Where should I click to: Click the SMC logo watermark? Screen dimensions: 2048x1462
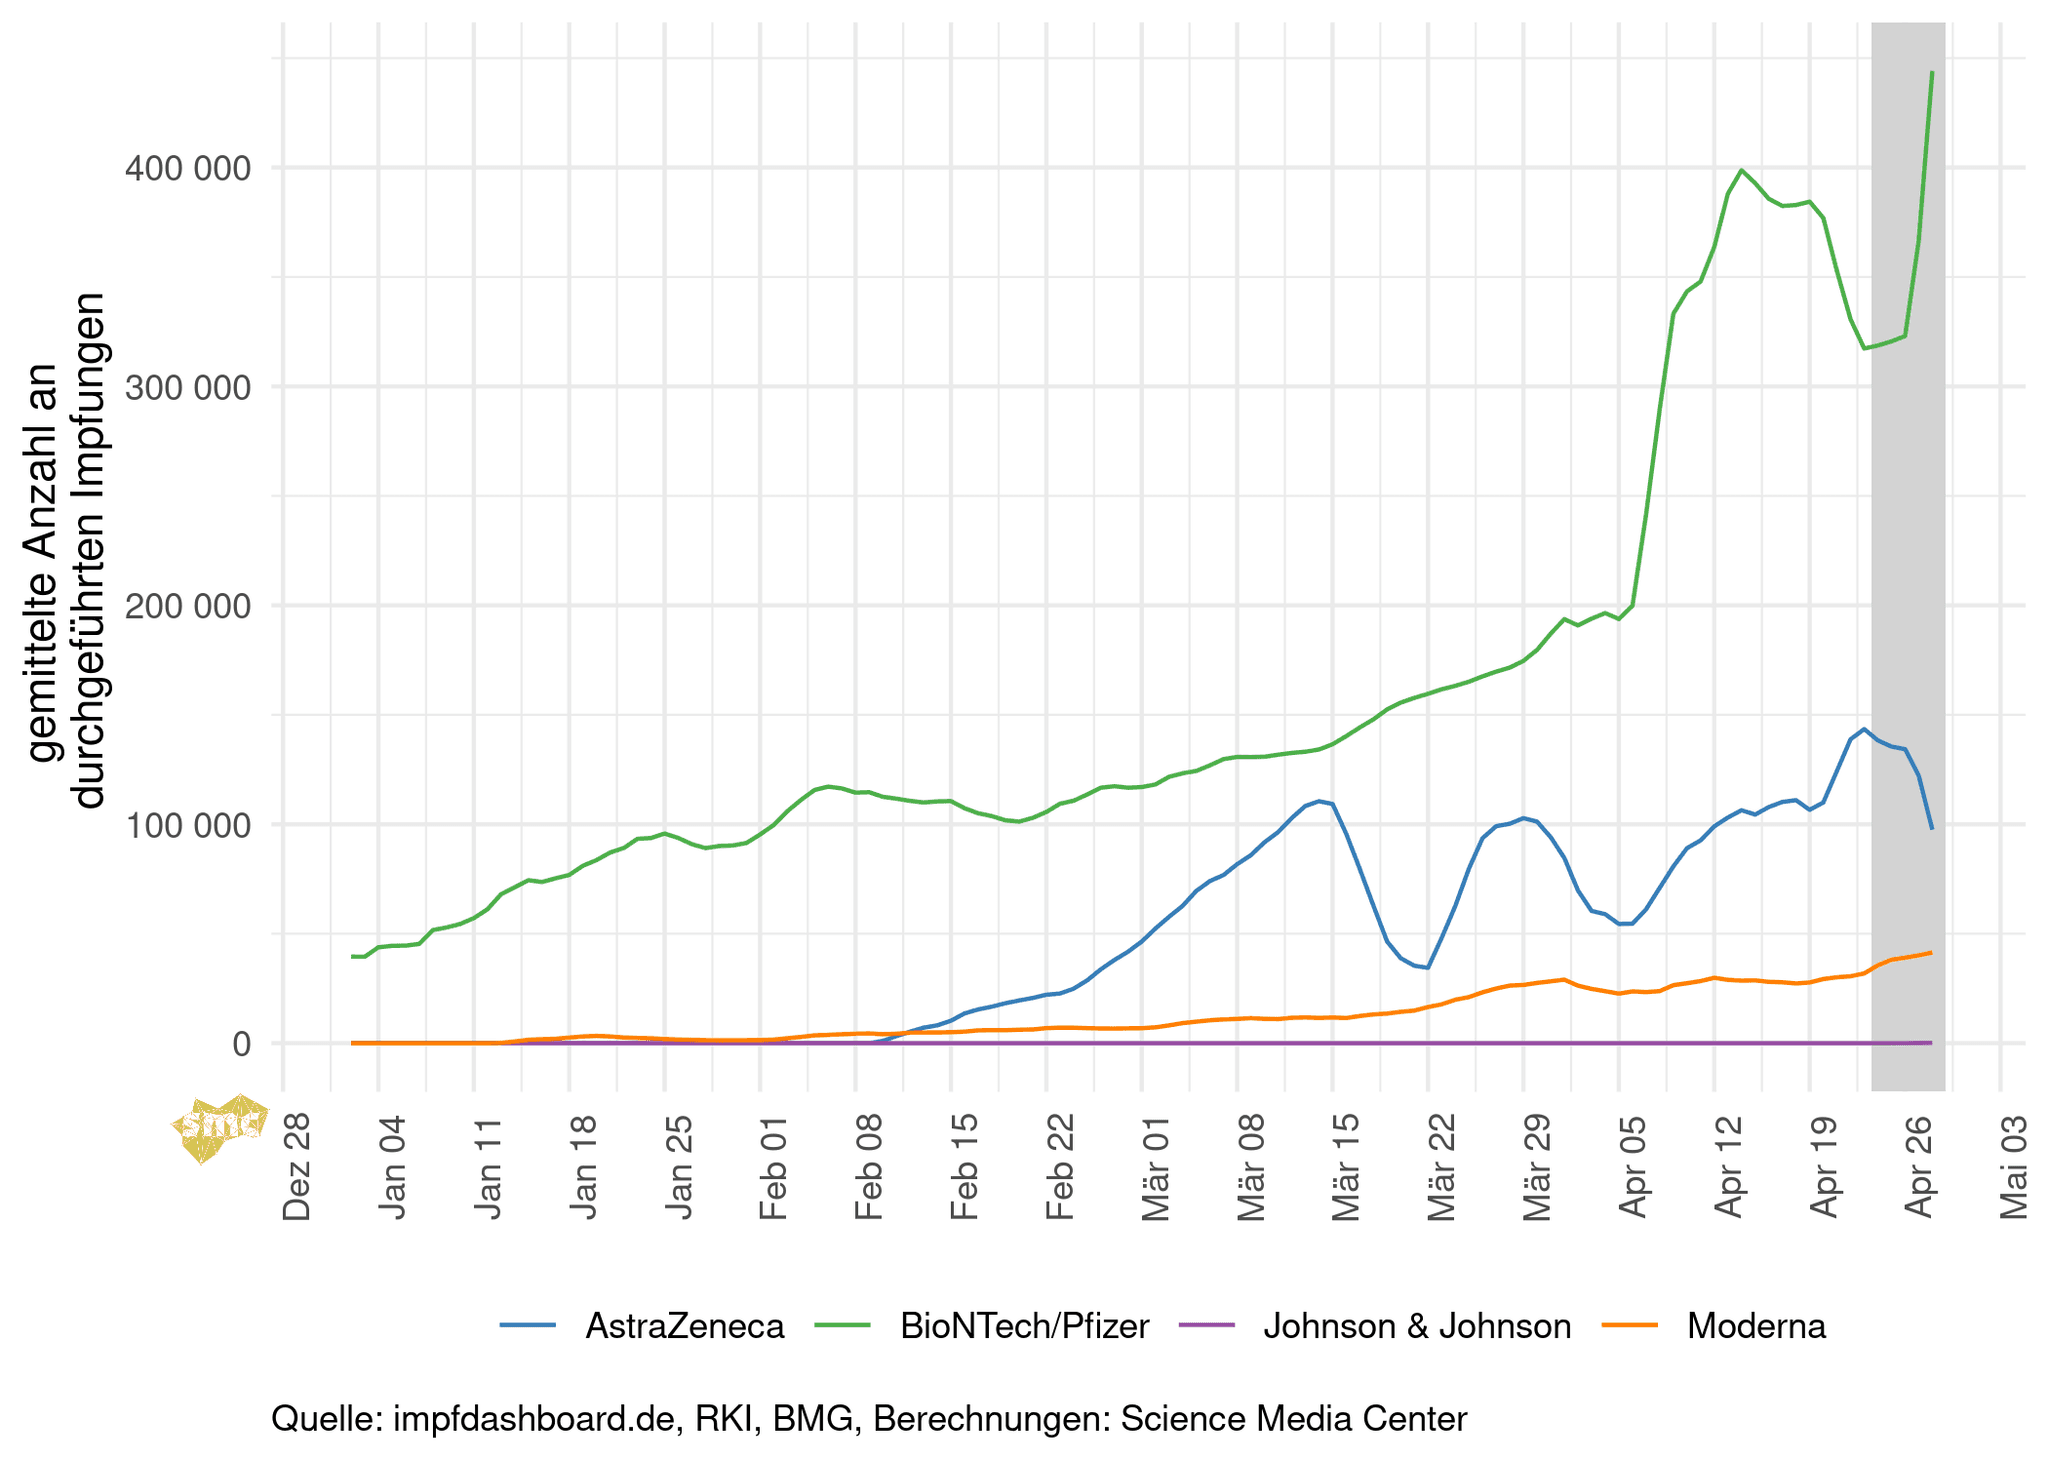tap(219, 1128)
